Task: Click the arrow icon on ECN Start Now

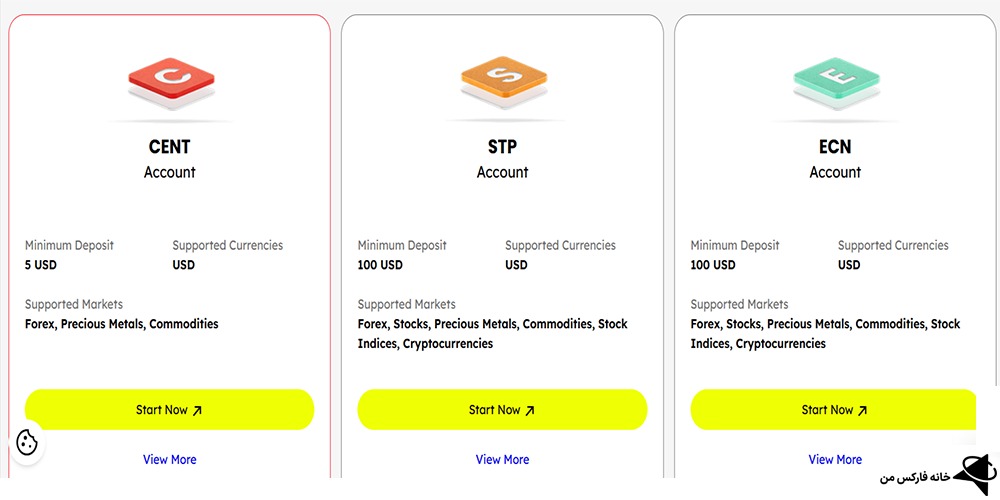Action: (863, 410)
